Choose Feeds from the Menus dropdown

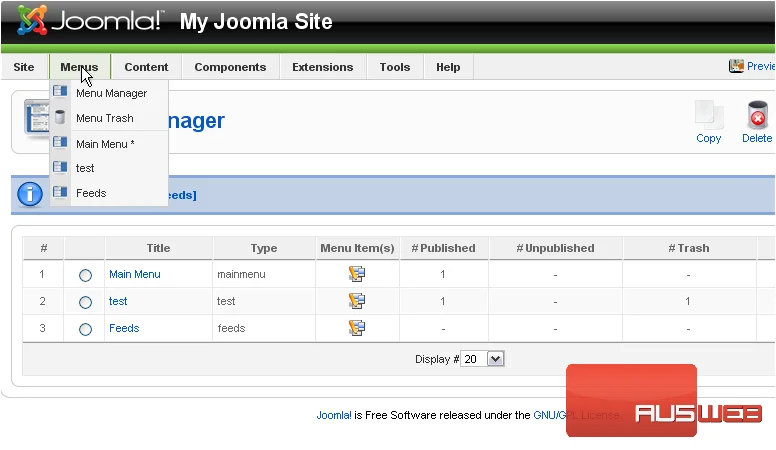(x=91, y=193)
